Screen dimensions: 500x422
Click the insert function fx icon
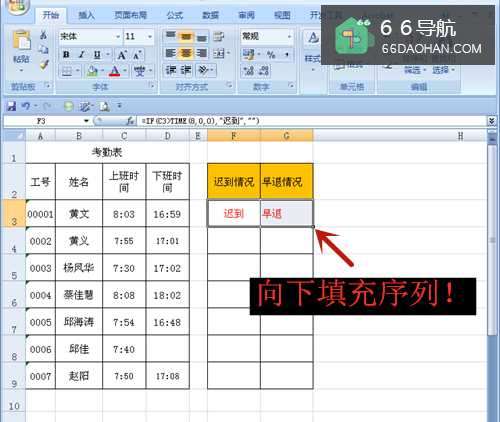click(x=130, y=121)
